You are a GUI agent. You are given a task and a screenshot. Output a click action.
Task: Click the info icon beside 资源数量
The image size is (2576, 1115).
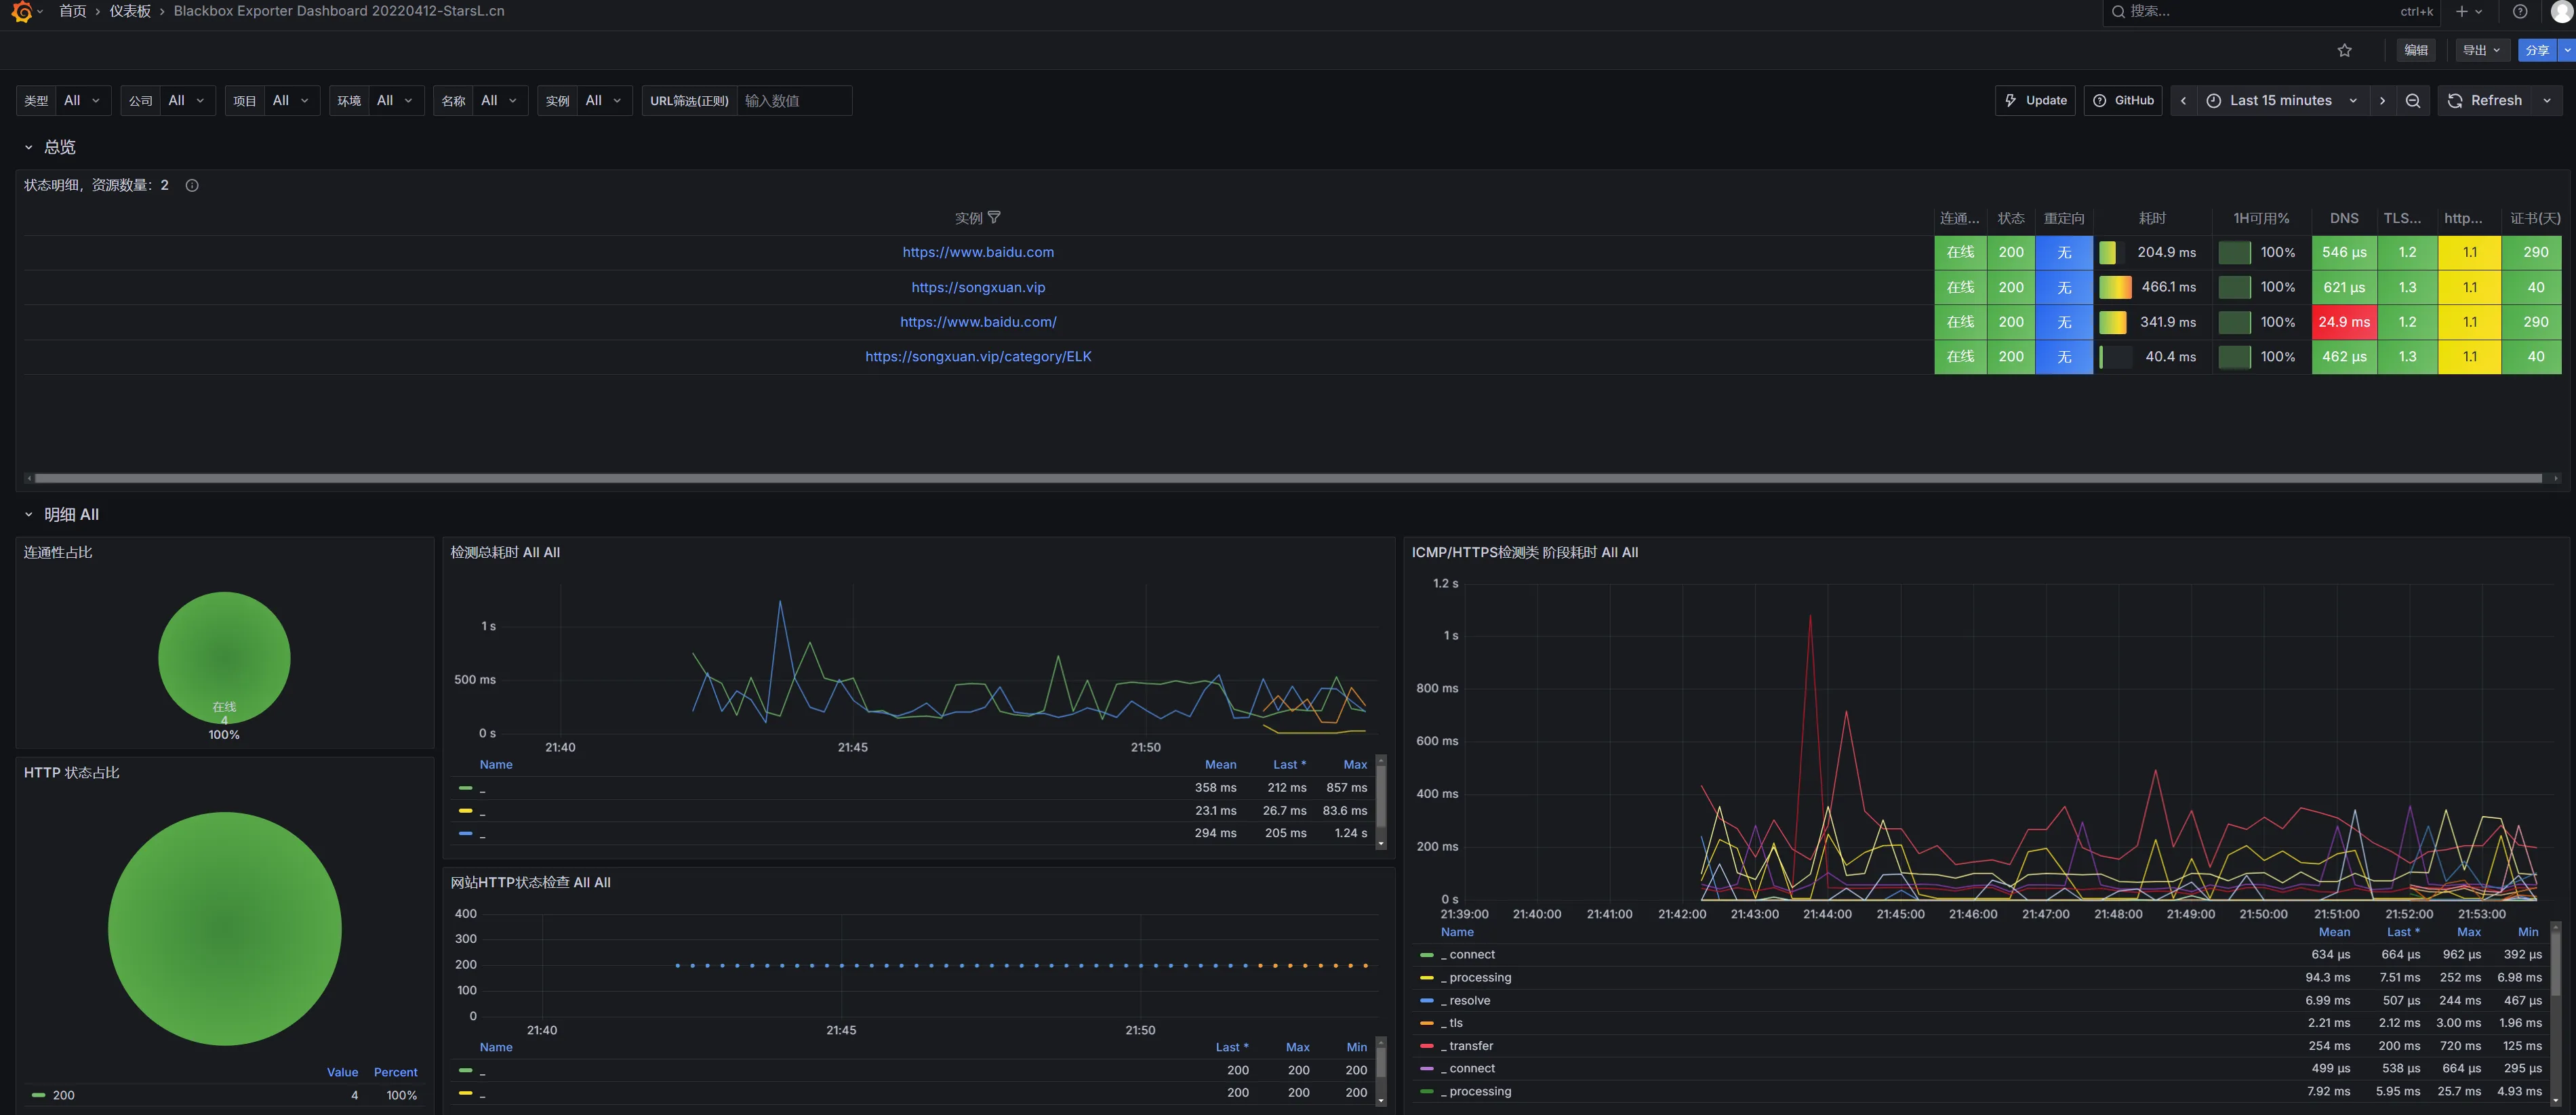tap(192, 185)
